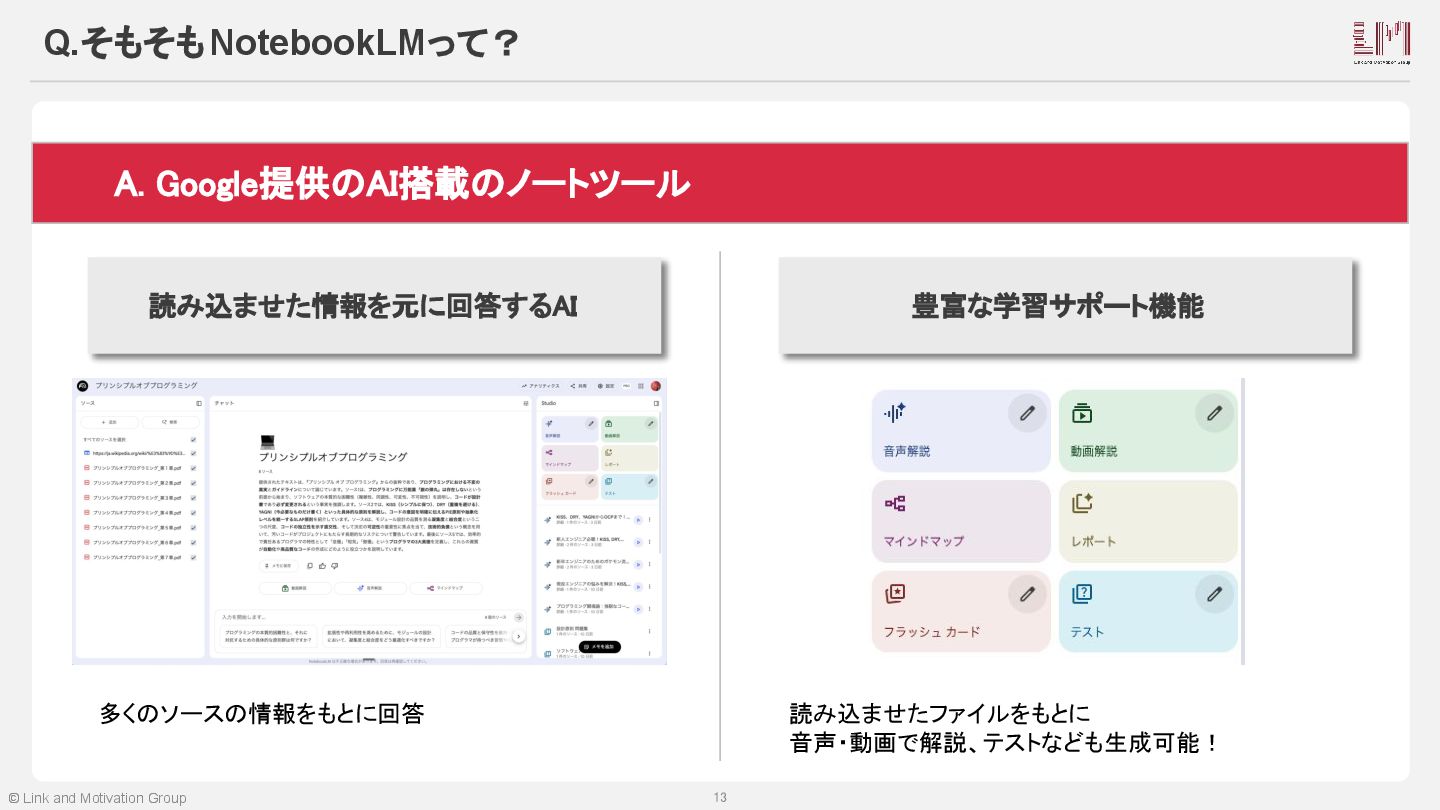Screen dimensions: 1440x810
Task: Click the Studio panel vertical scrollbar
Action: pyautogui.click(x=660, y=483)
